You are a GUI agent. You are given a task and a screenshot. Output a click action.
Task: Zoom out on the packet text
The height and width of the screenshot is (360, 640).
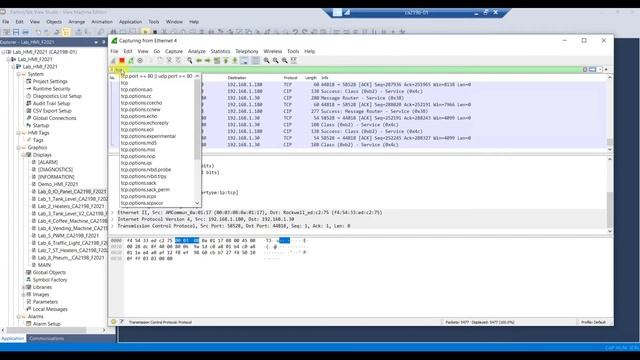pos(276,60)
